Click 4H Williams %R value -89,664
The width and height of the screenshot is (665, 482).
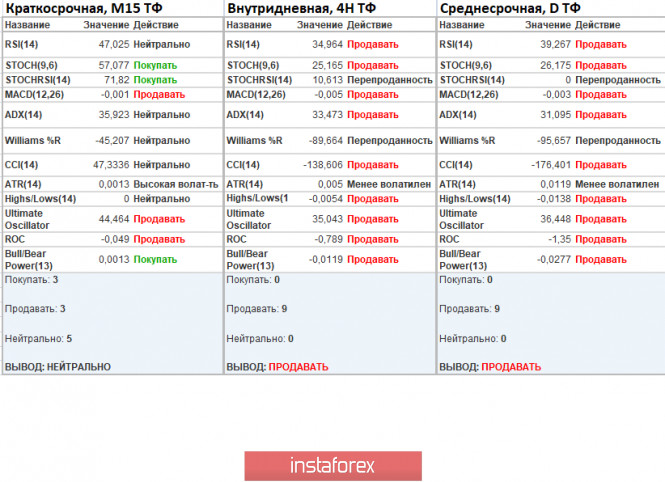pyautogui.click(x=326, y=141)
